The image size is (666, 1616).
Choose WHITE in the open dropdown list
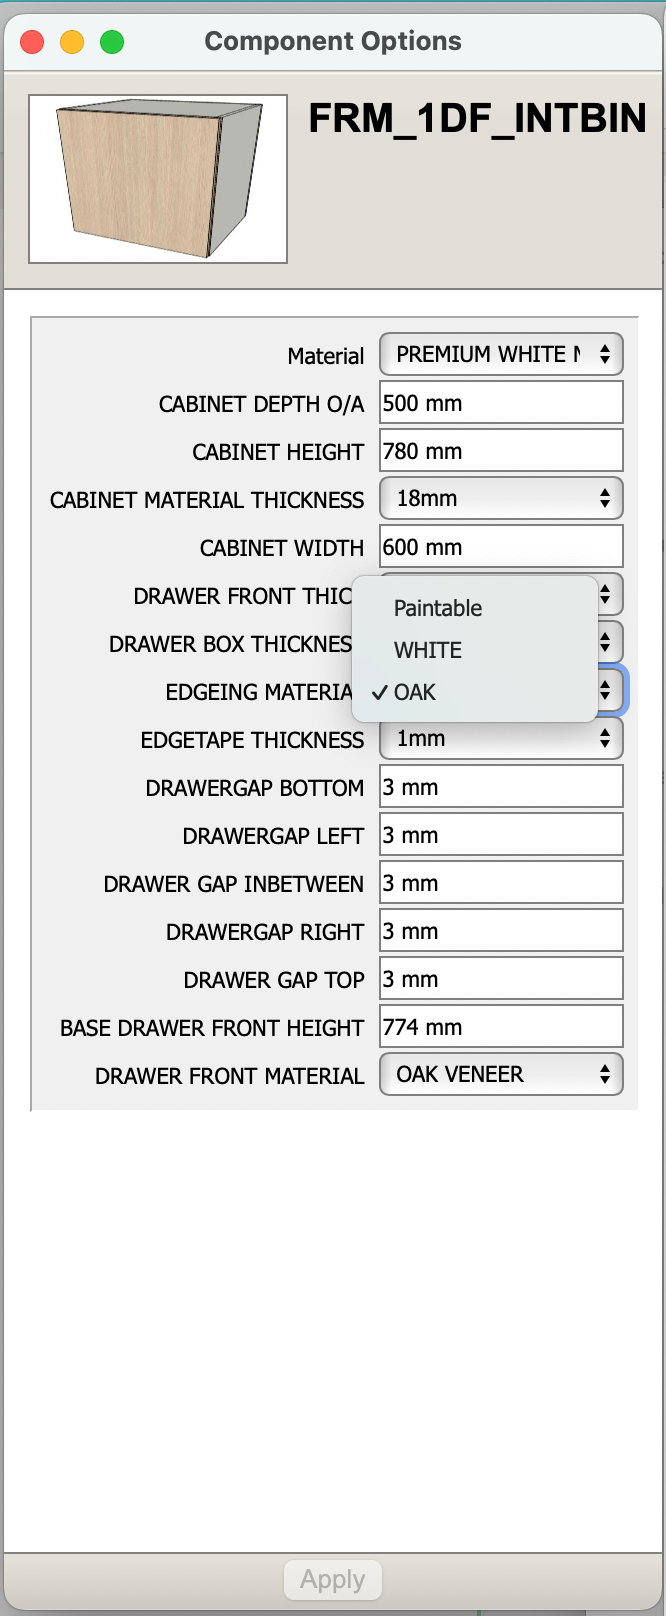click(x=428, y=650)
